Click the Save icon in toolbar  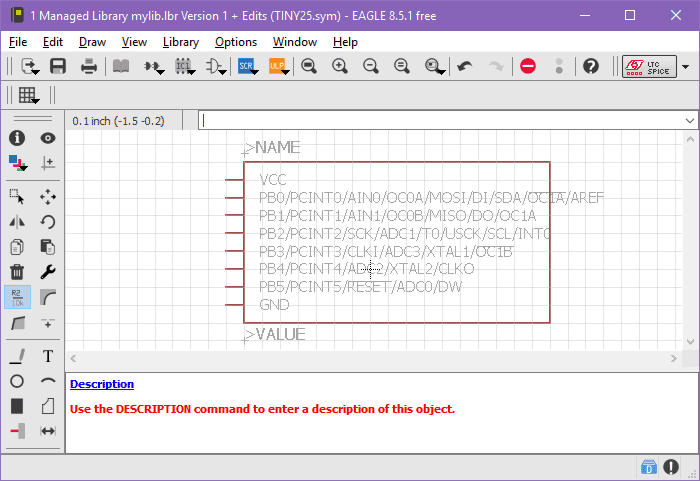click(58, 66)
